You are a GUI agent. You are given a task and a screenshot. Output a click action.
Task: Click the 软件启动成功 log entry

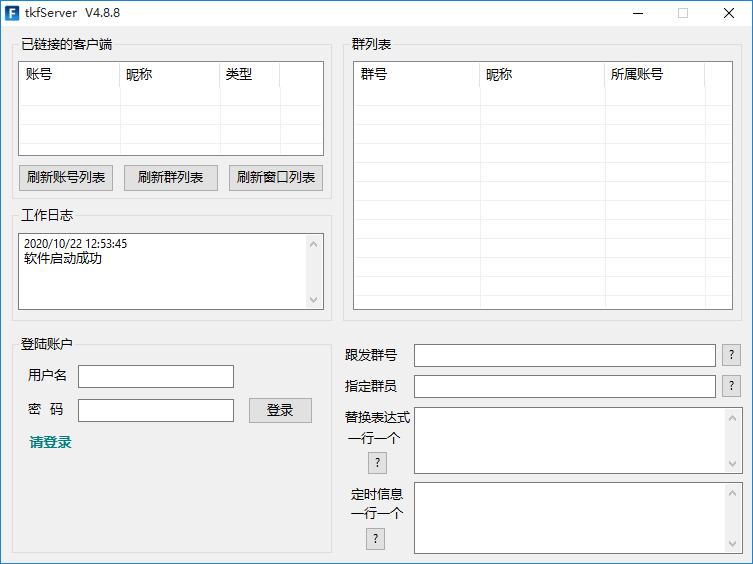pos(63,258)
